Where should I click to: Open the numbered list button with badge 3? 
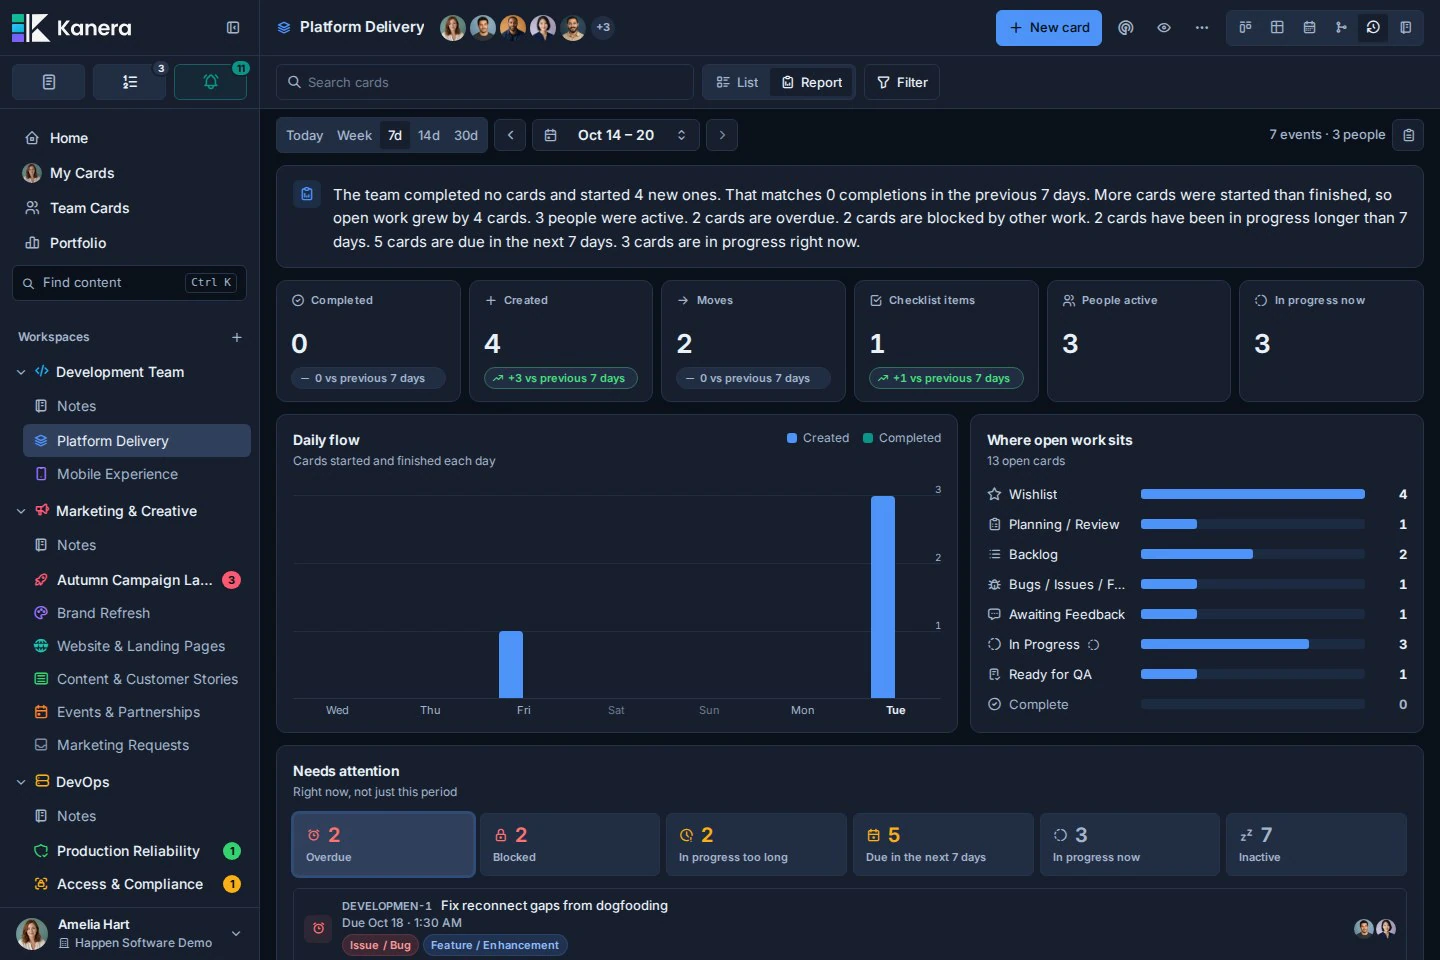point(130,82)
